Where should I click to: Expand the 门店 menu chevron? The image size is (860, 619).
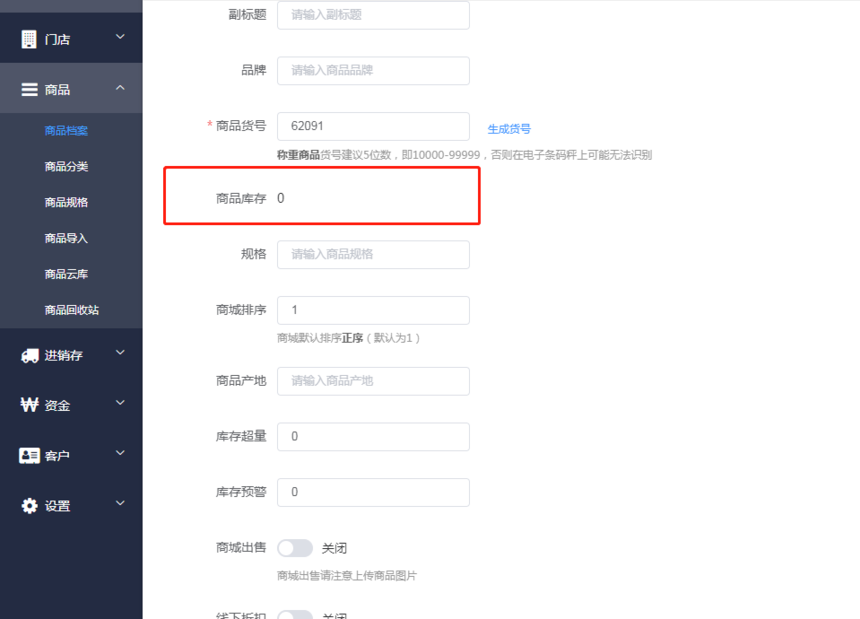(120, 37)
